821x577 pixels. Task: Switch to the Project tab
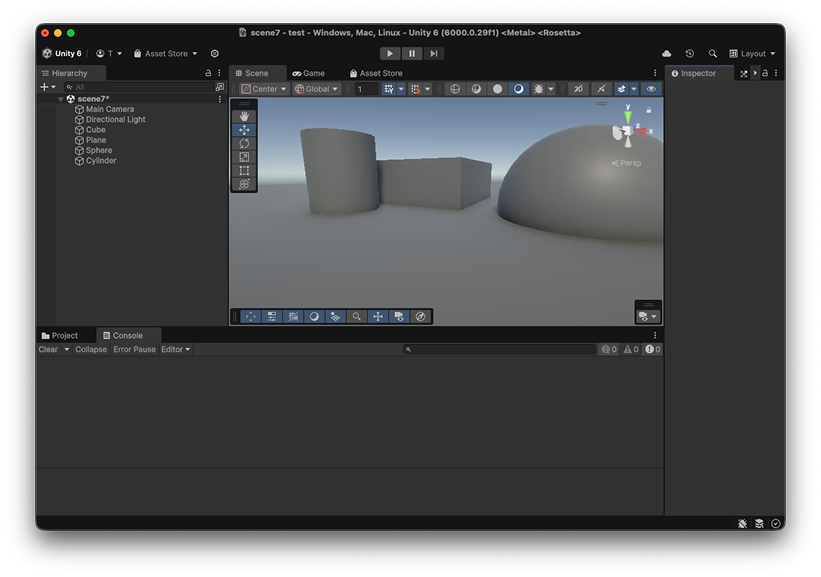60,336
